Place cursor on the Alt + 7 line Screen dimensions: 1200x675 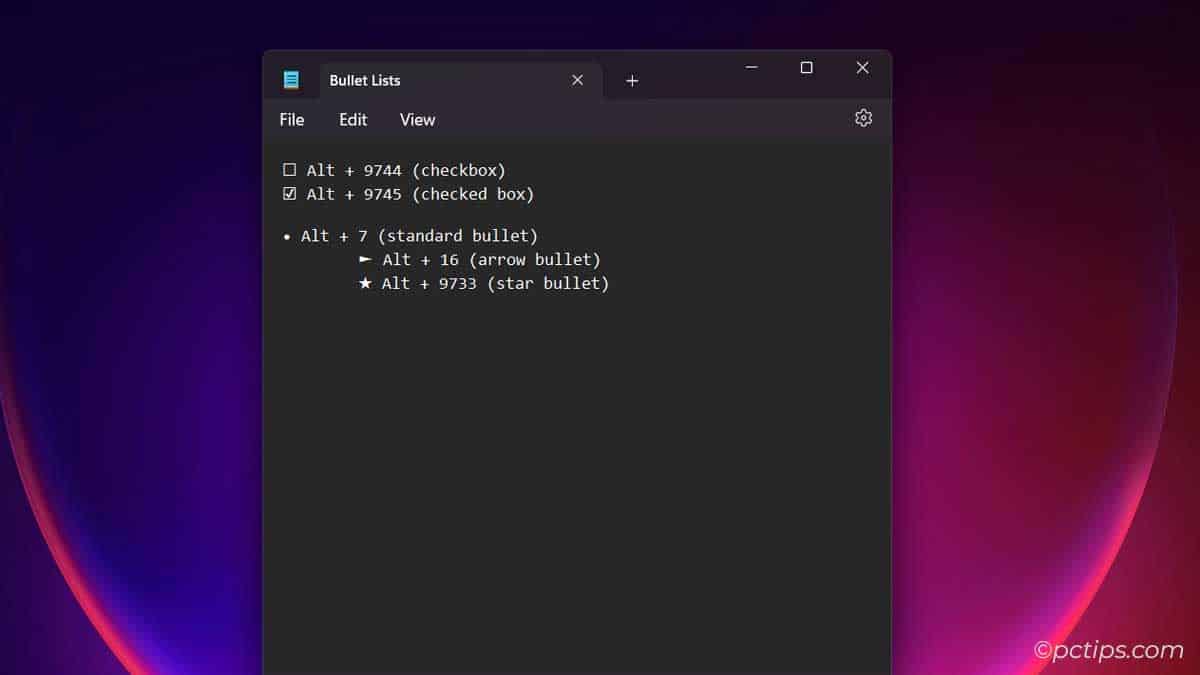(420, 236)
